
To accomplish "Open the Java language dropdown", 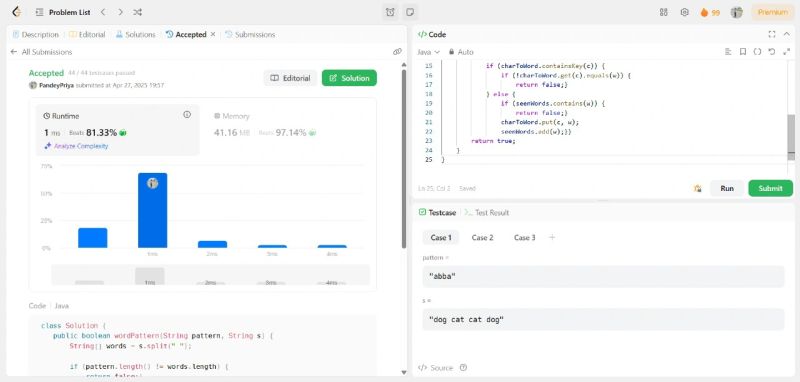I will coord(428,52).
